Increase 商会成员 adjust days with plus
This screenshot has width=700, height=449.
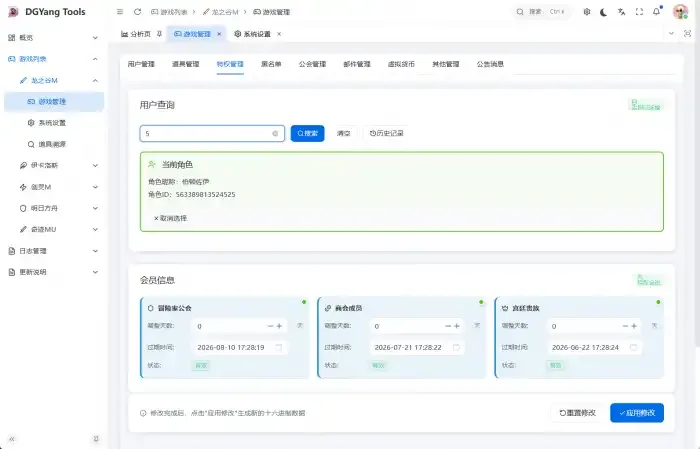click(457, 326)
